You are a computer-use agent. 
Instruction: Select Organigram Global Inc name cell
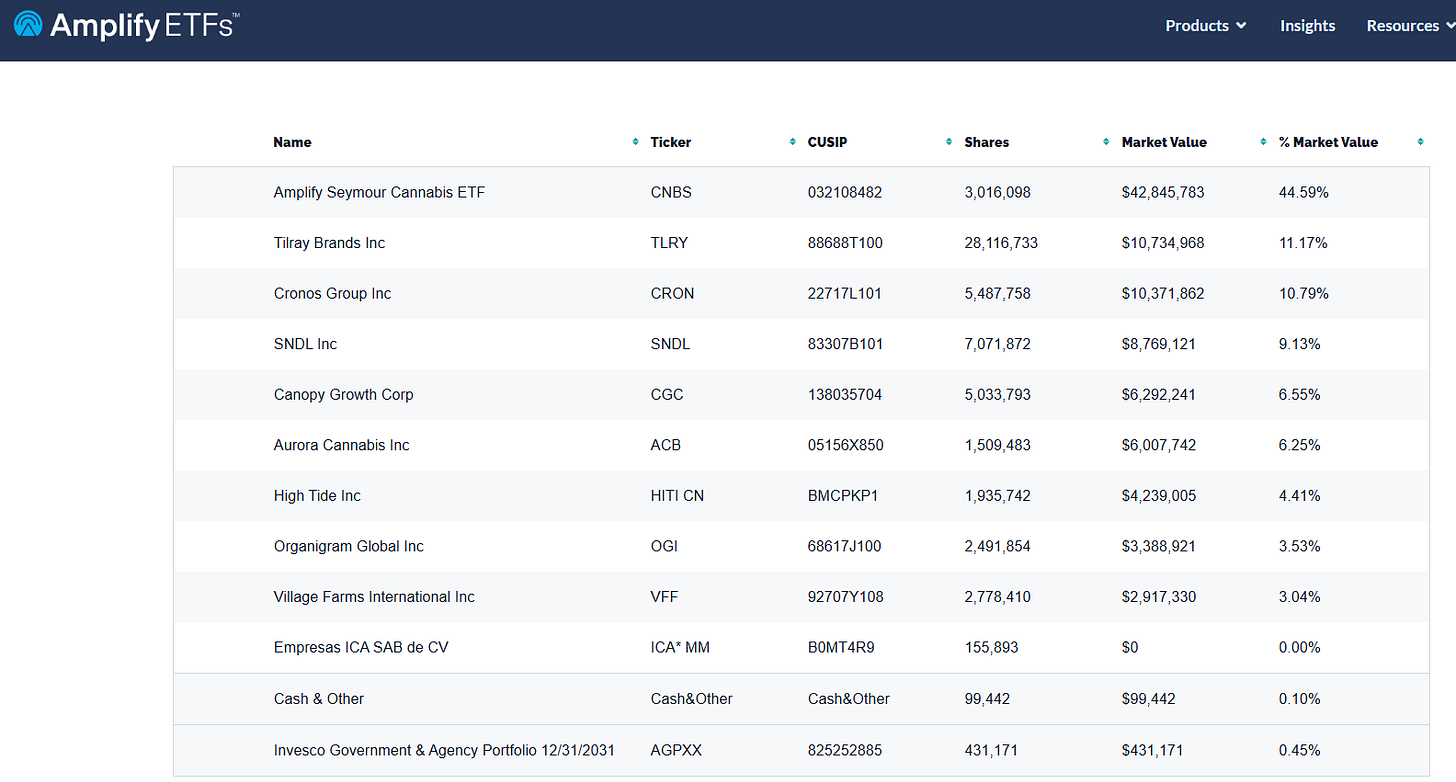[x=348, y=546]
